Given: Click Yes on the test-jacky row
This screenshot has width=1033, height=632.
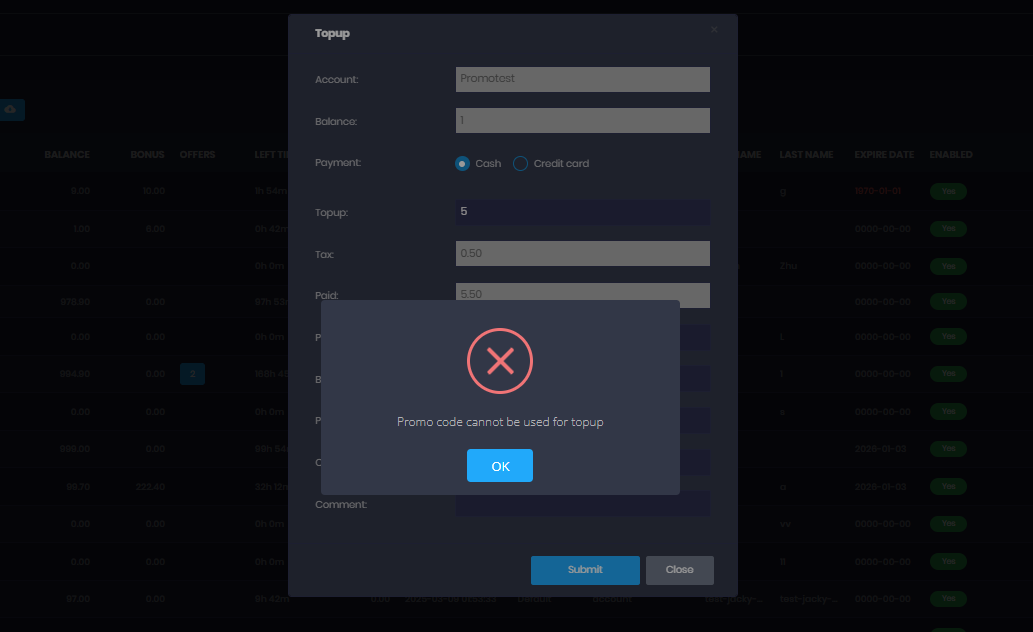Looking at the screenshot, I should [x=948, y=598].
